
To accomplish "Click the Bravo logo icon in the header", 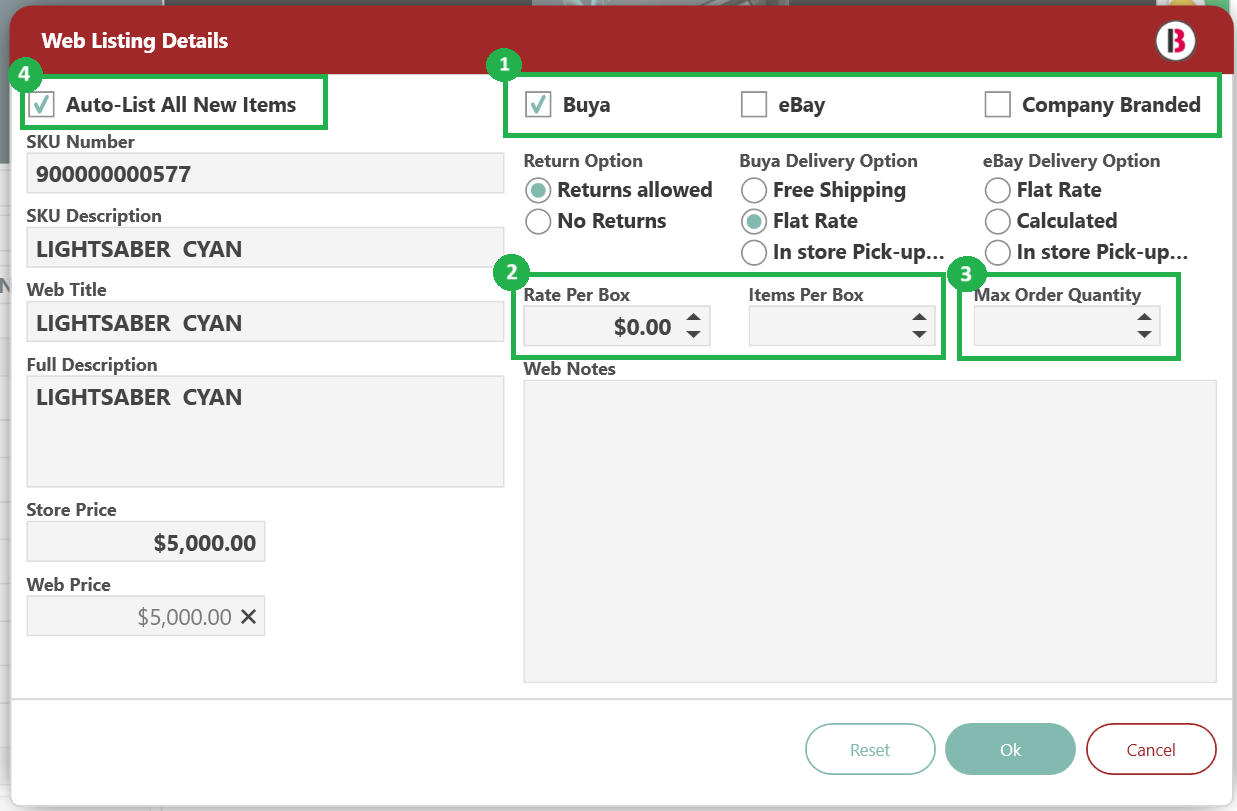I will coord(1176,40).
